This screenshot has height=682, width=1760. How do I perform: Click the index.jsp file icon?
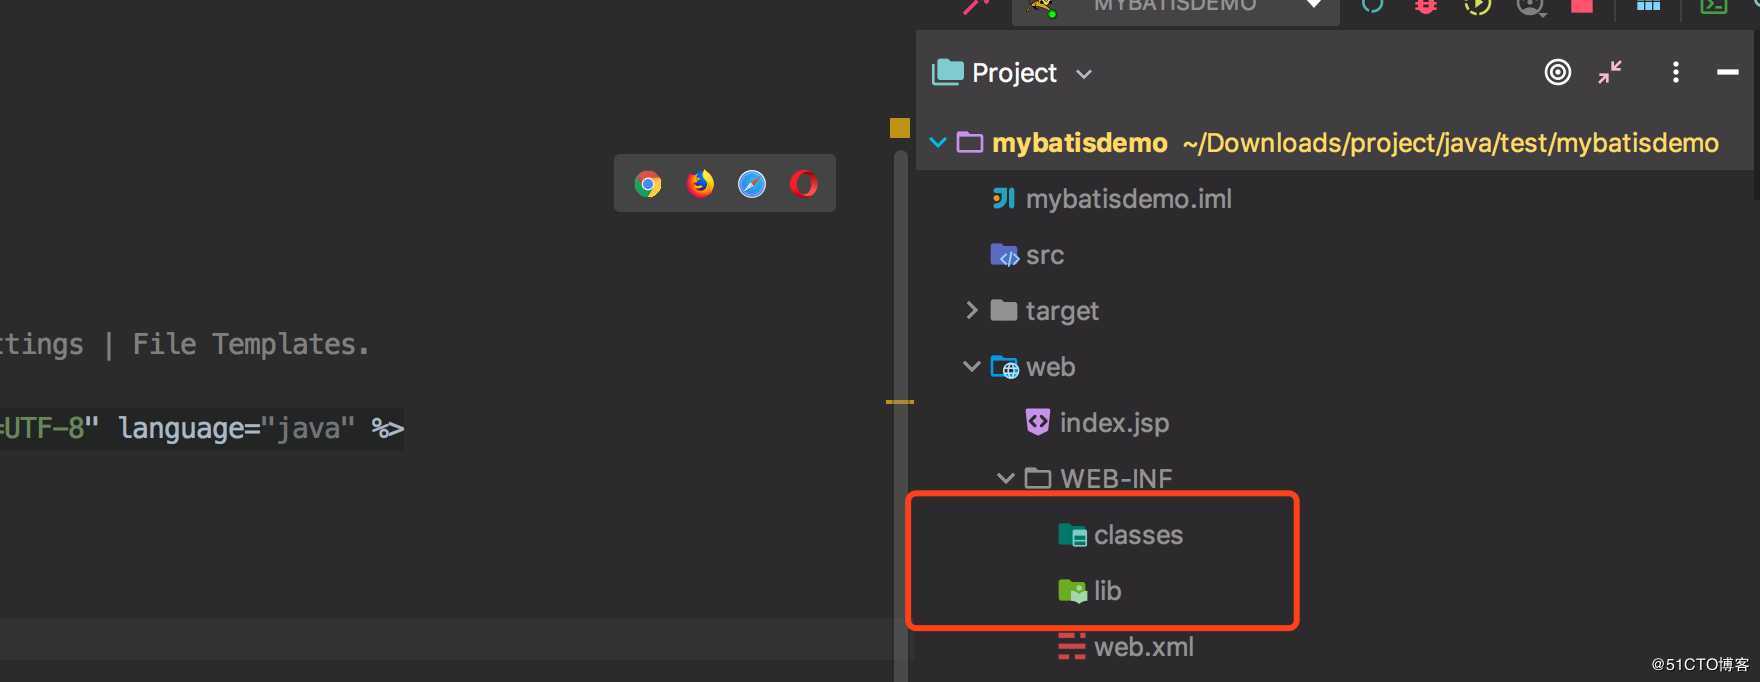[x=1038, y=422]
